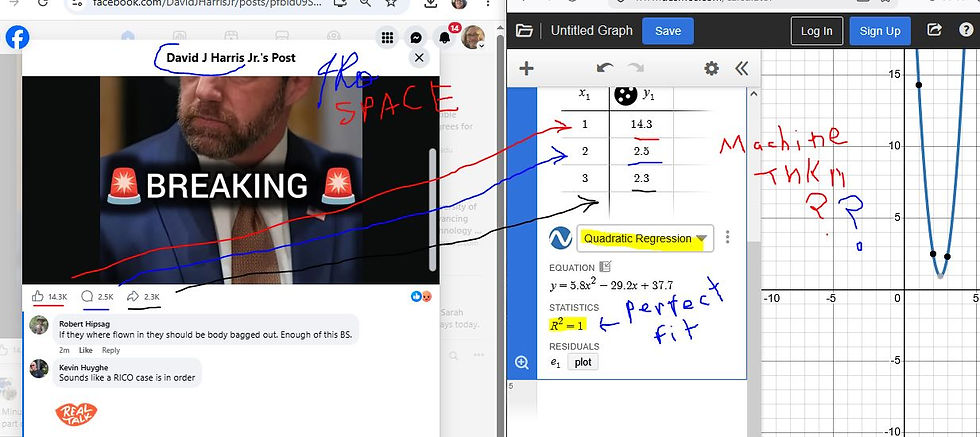Click the plotted point near y equals 14.3
The image size is (980, 437).
[x=919, y=84]
